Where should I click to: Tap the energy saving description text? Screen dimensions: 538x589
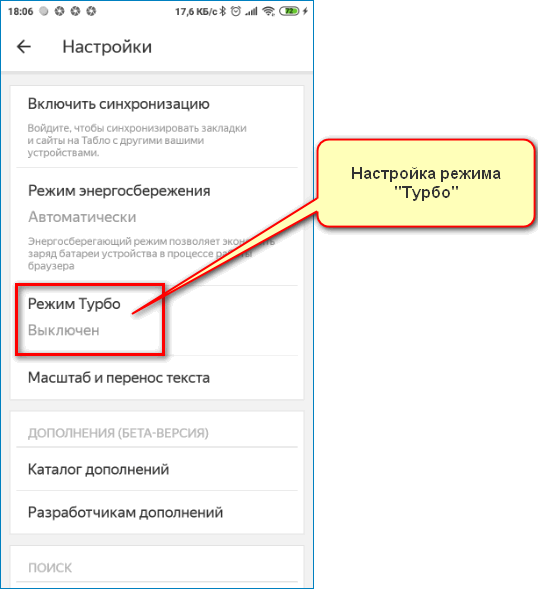[x=151, y=254]
